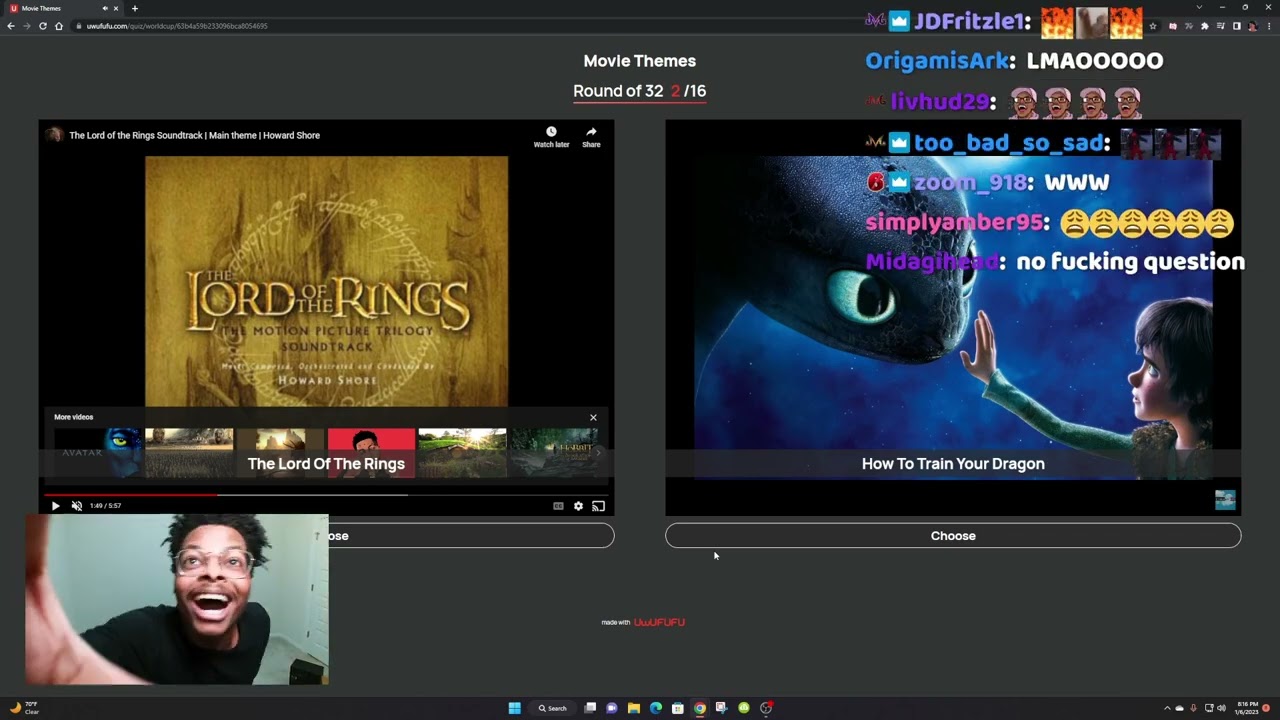Screen dimensions: 1280x720
Task: Switch to Google Chrome in the taskbar
Action: click(700, 708)
